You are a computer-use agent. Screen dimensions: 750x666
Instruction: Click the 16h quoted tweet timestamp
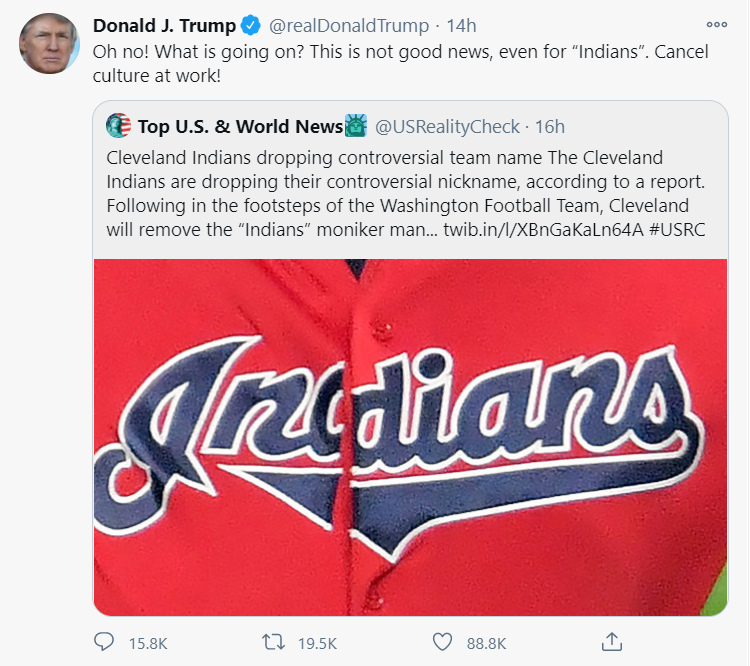coord(550,127)
